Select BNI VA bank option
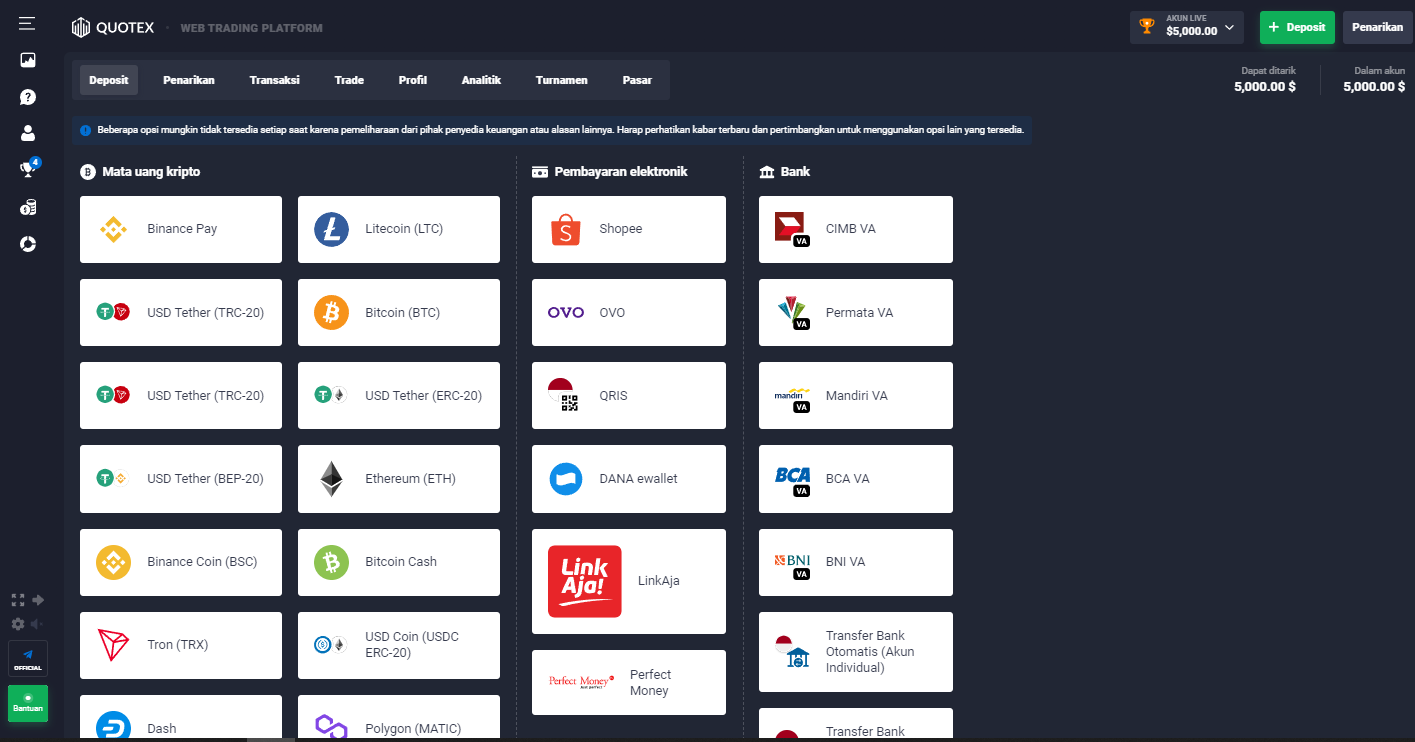1415x742 pixels. click(856, 562)
